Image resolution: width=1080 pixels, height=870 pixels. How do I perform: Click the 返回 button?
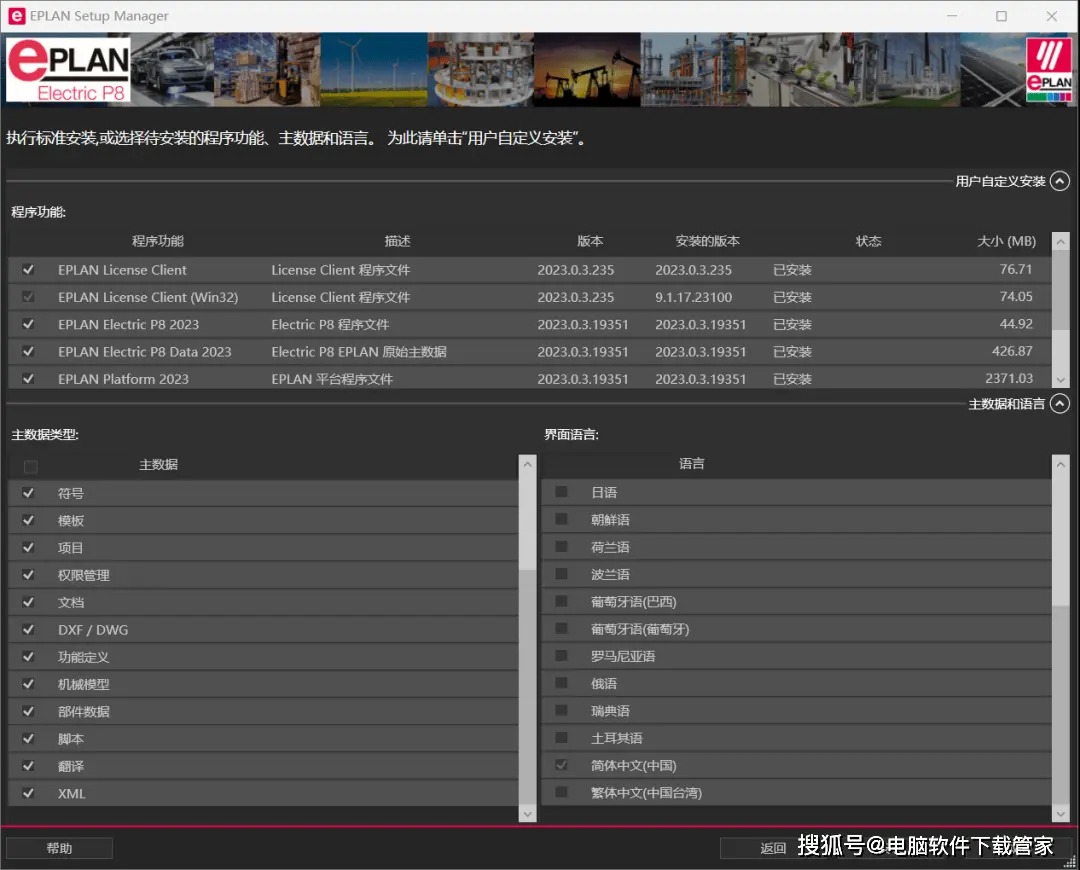tap(773, 848)
